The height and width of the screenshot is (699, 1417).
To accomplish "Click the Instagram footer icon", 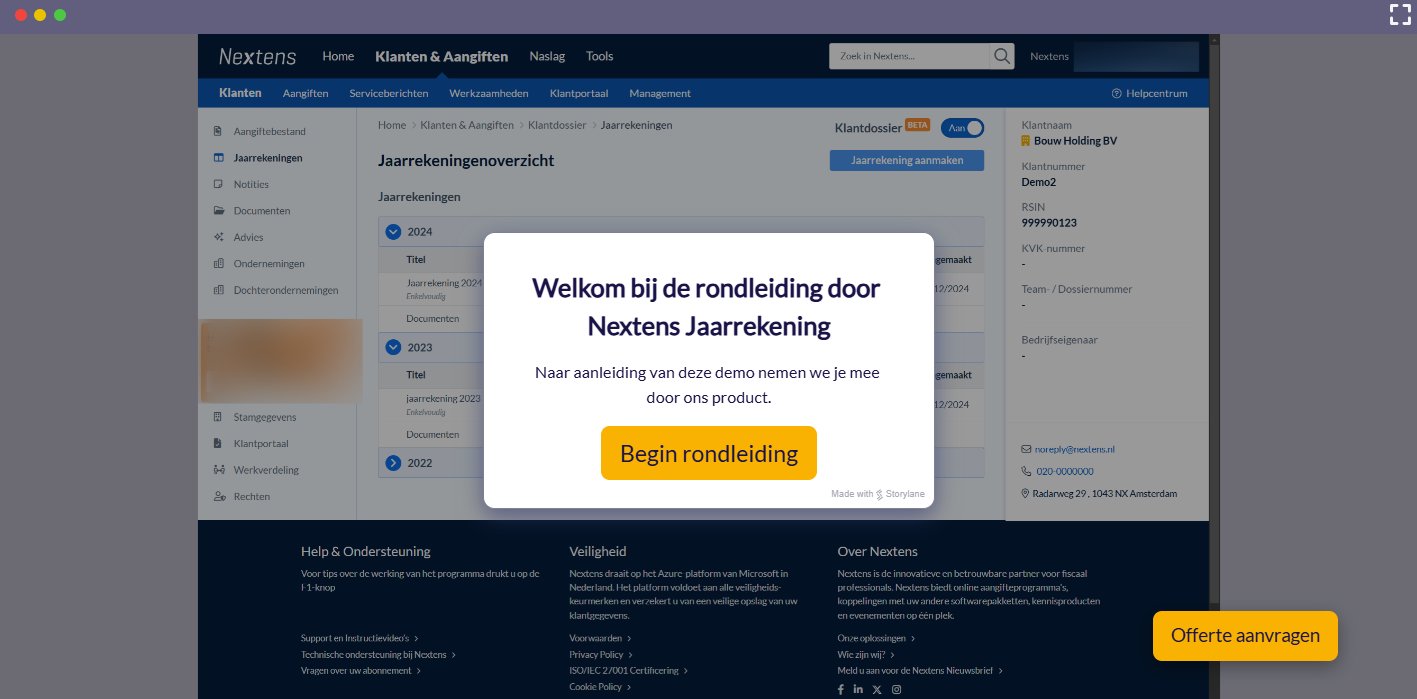I will (897, 690).
